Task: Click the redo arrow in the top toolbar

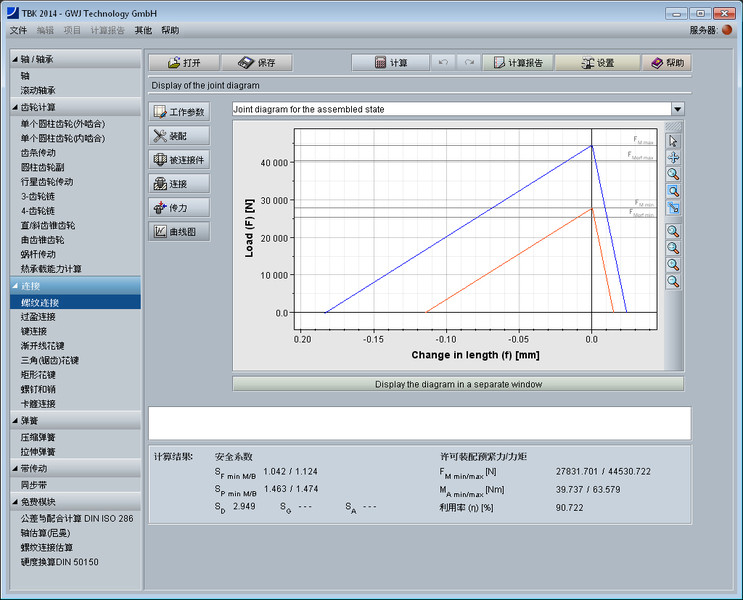Action: point(467,62)
